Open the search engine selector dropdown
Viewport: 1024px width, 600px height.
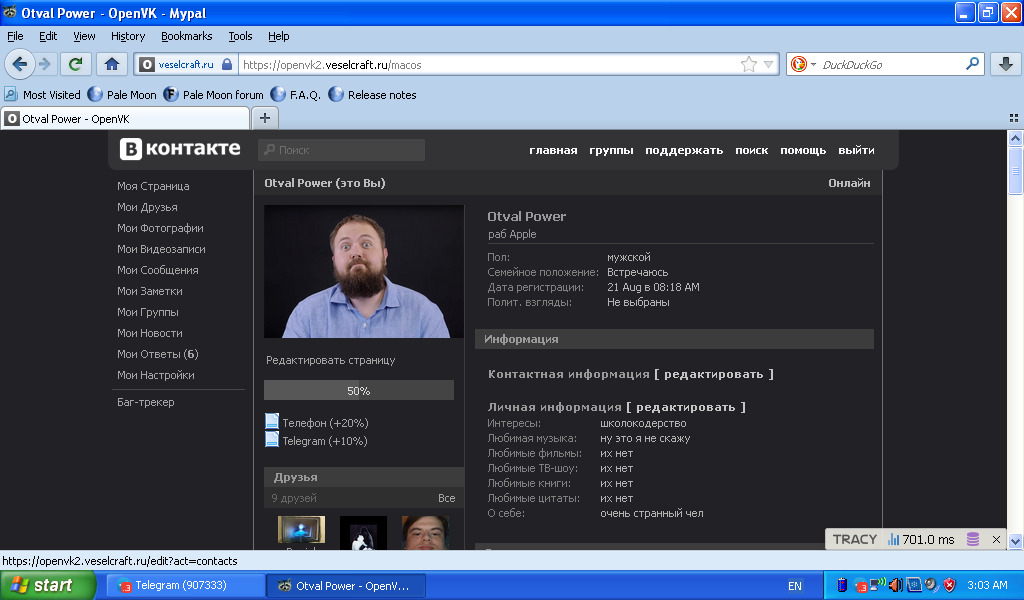pyautogui.click(x=803, y=64)
